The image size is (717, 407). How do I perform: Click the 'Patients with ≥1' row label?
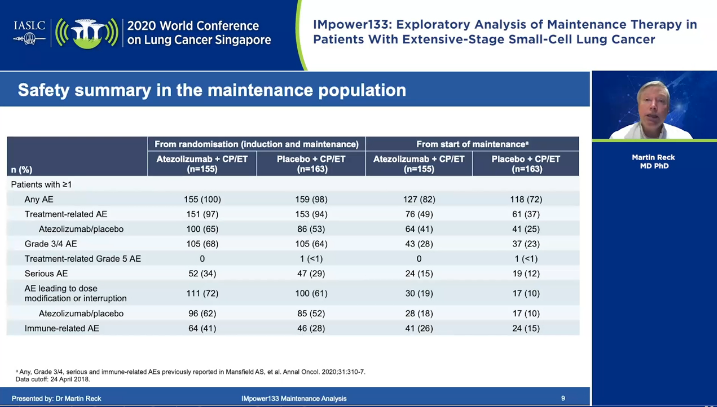(x=42, y=185)
